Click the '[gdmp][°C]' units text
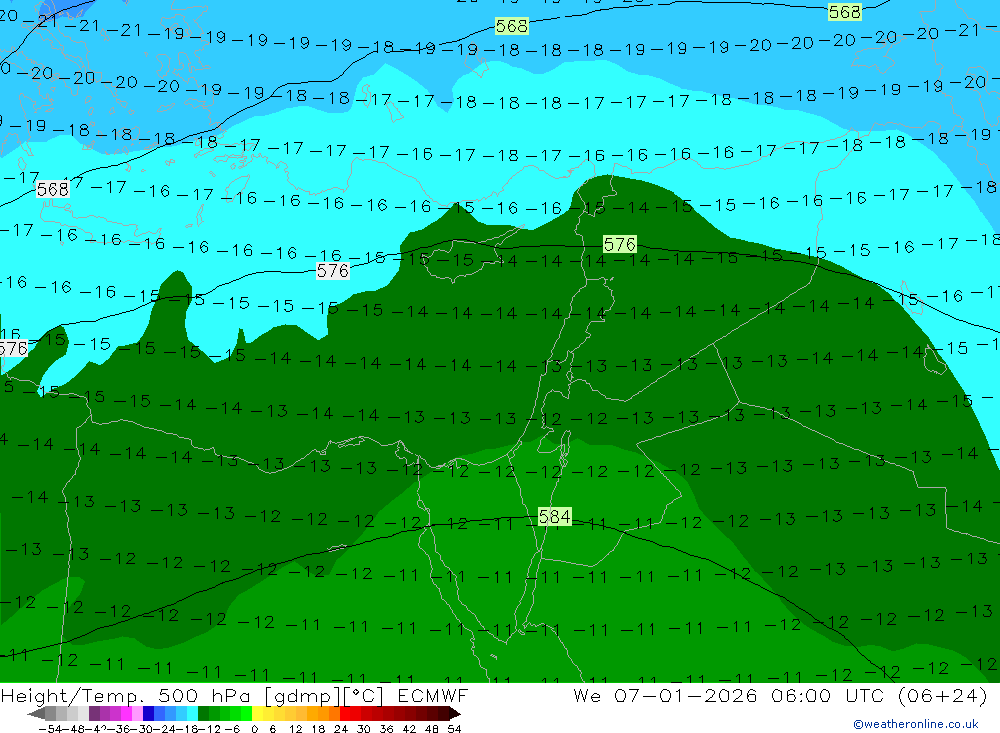The image size is (1000, 733). pyautogui.click(x=324, y=695)
